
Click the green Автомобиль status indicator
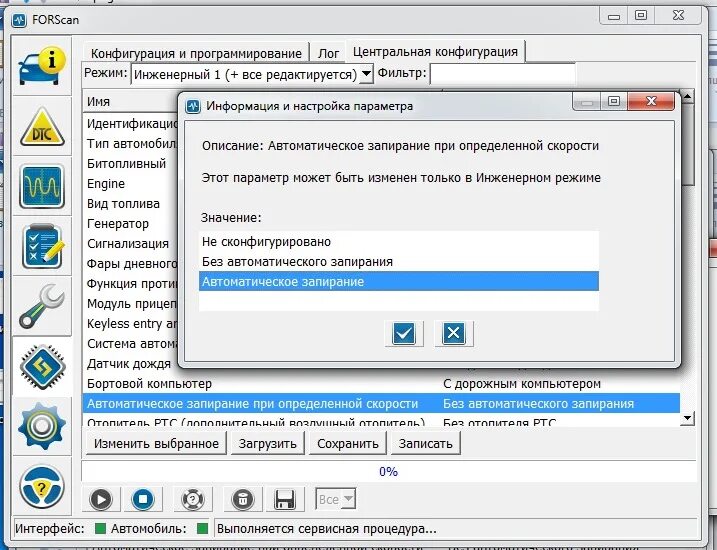pos(202,529)
